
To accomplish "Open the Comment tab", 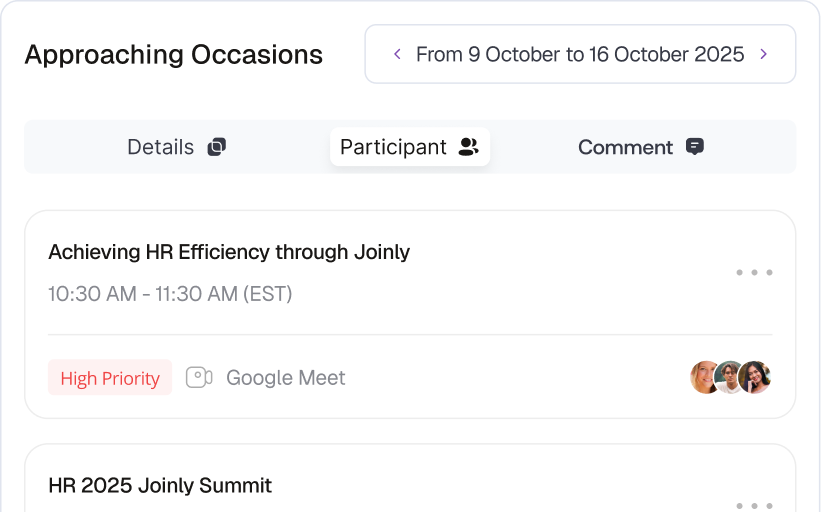I will coord(625,147).
